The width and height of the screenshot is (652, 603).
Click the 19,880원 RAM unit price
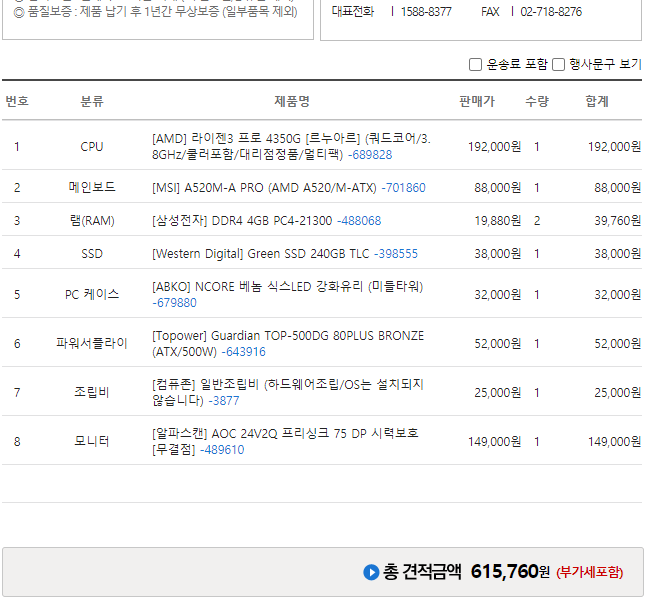498,221
